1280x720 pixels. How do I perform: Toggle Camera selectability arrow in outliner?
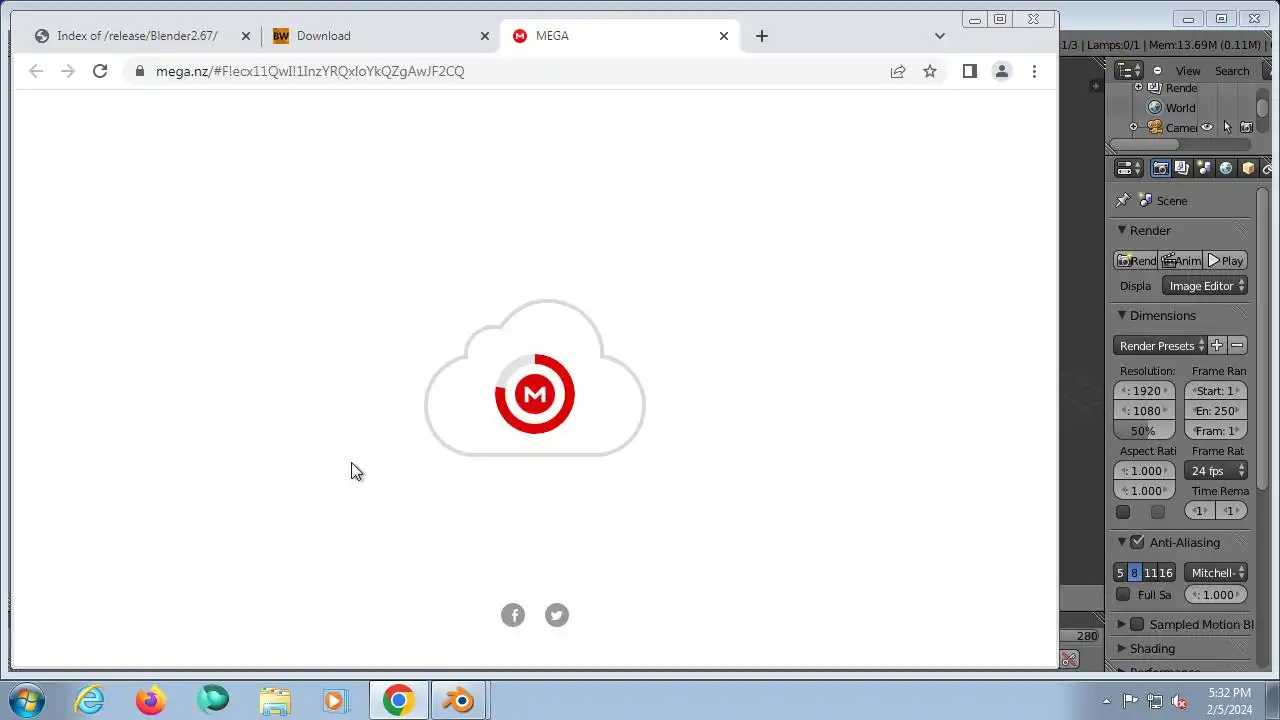point(1227,127)
